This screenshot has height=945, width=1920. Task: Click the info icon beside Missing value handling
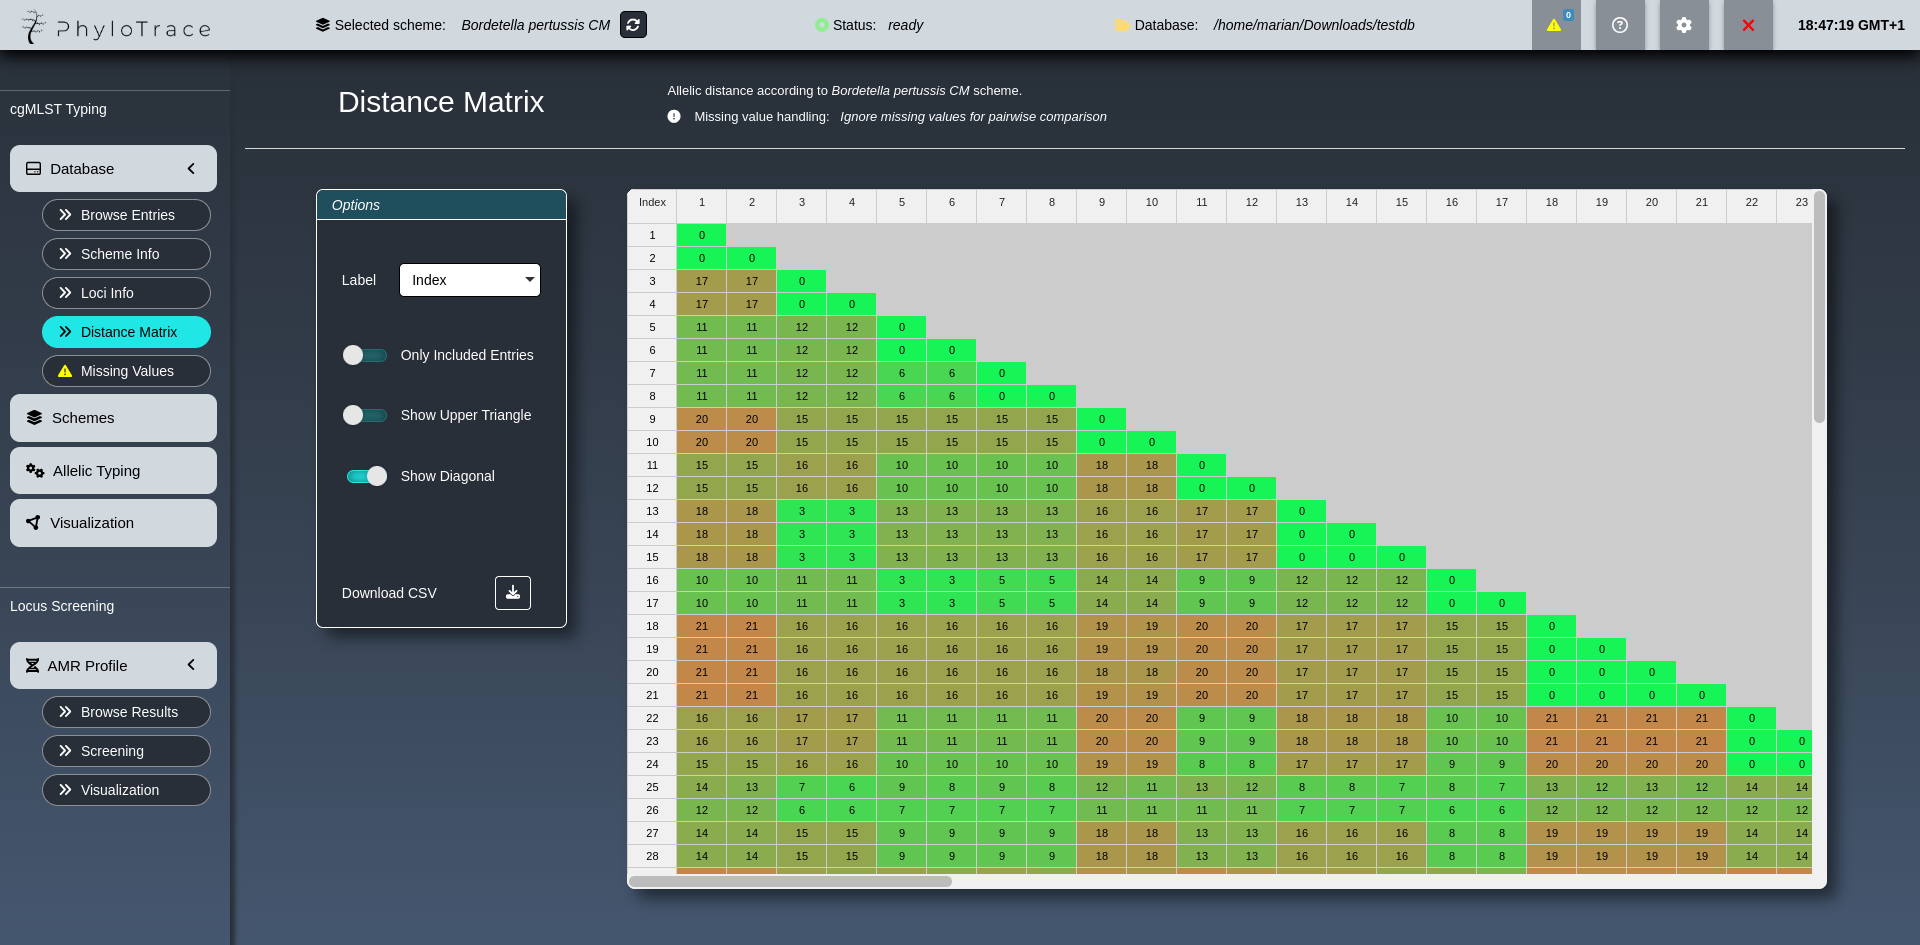[x=674, y=117]
